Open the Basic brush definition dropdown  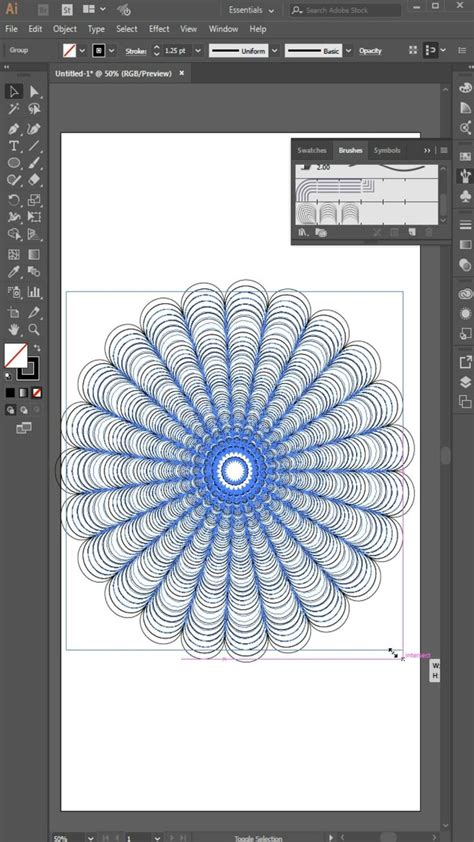[x=348, y=50]
